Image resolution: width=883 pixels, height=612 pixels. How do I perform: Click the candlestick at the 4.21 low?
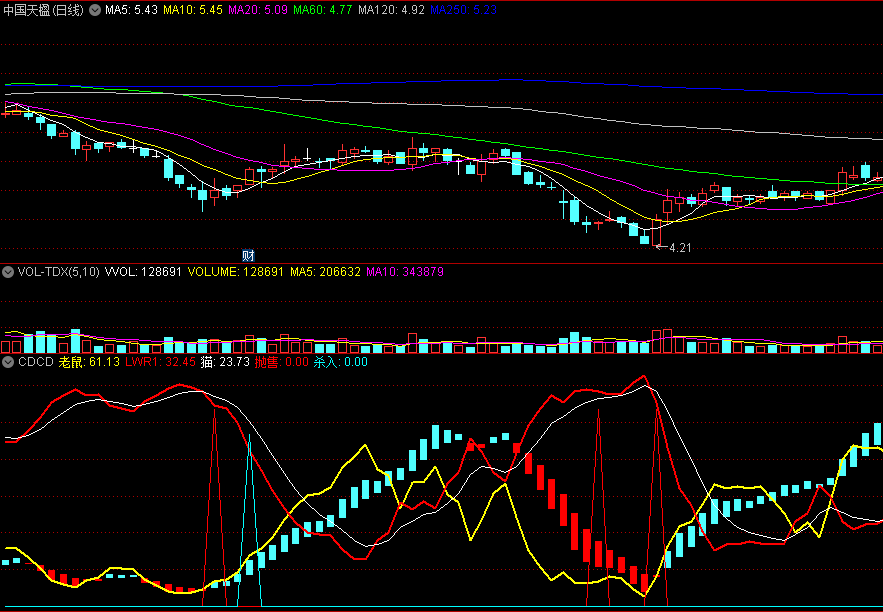657,232
